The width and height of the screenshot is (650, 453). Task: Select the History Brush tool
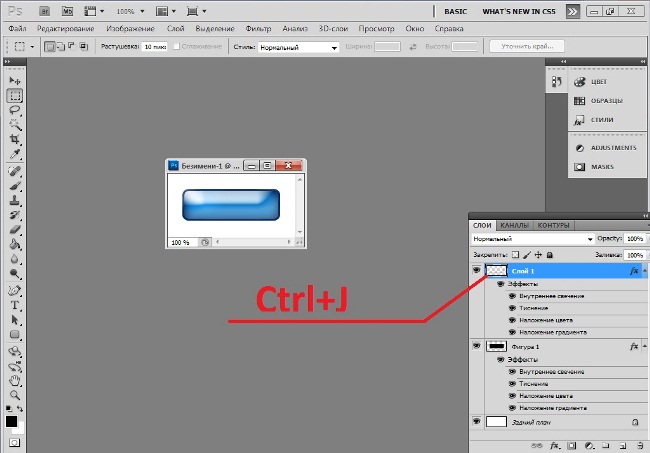15,215
